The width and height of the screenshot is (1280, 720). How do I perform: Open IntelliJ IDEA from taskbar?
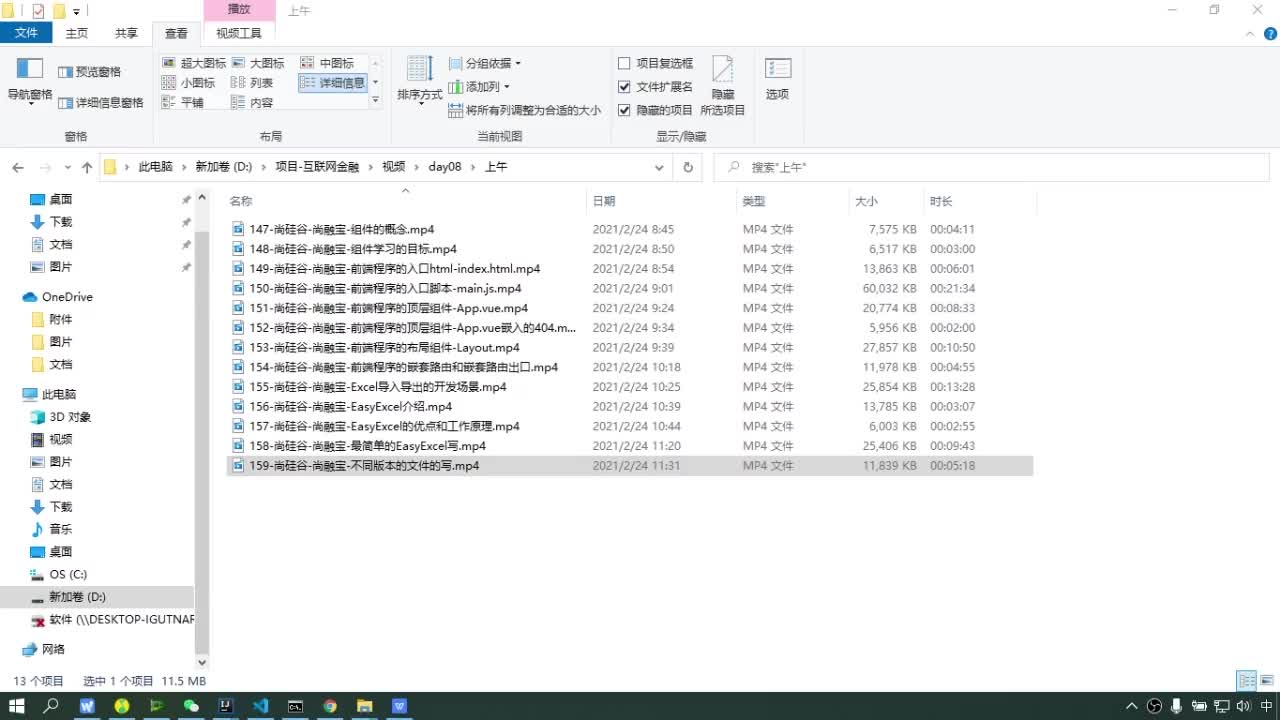(x=226, y=705)
